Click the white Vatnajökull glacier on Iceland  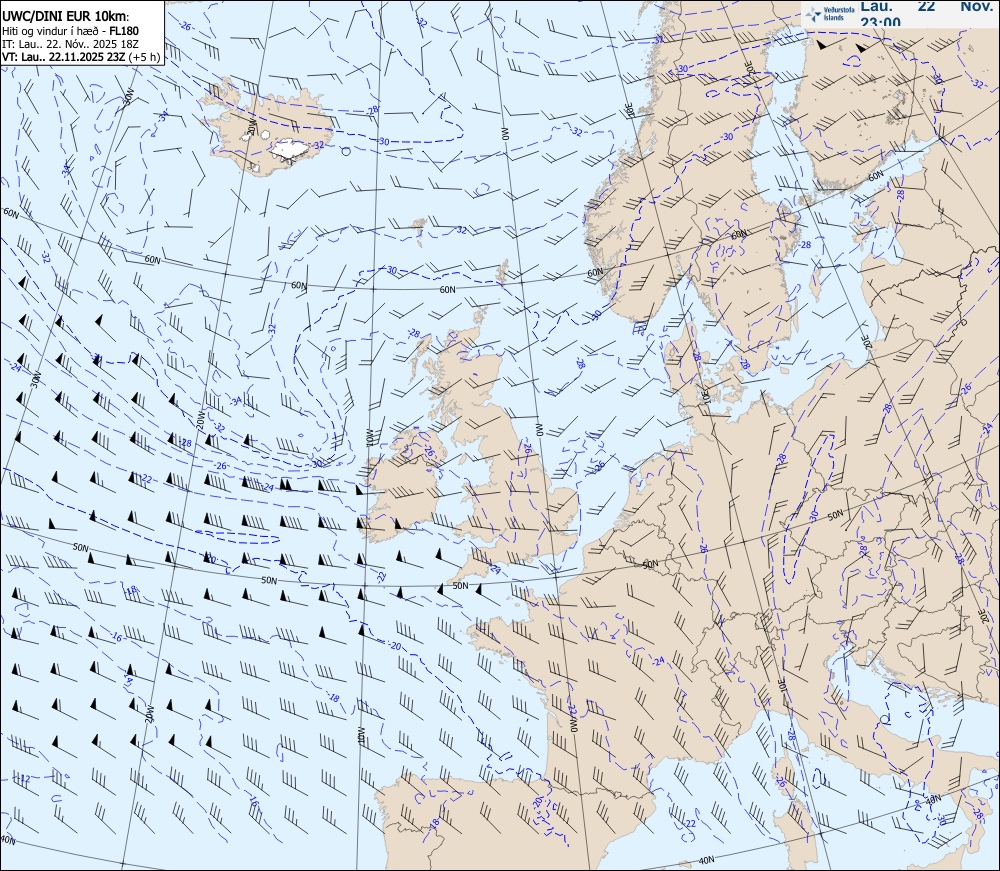click(x=291, y=149)
